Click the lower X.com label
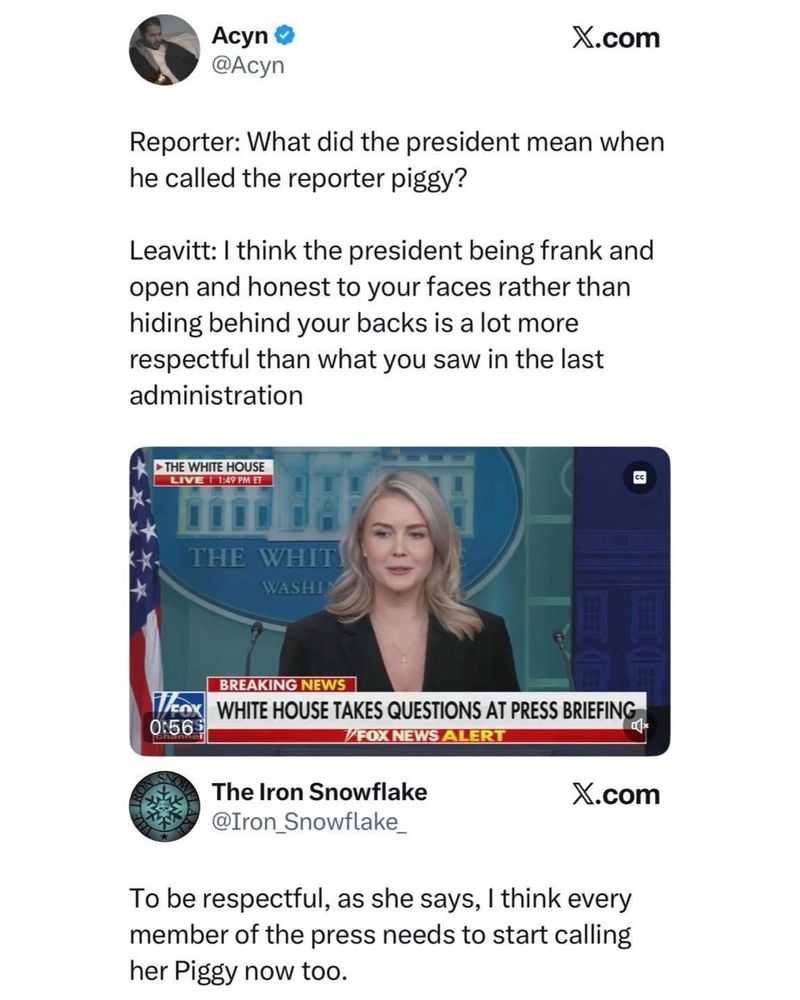 pos(616,795)
